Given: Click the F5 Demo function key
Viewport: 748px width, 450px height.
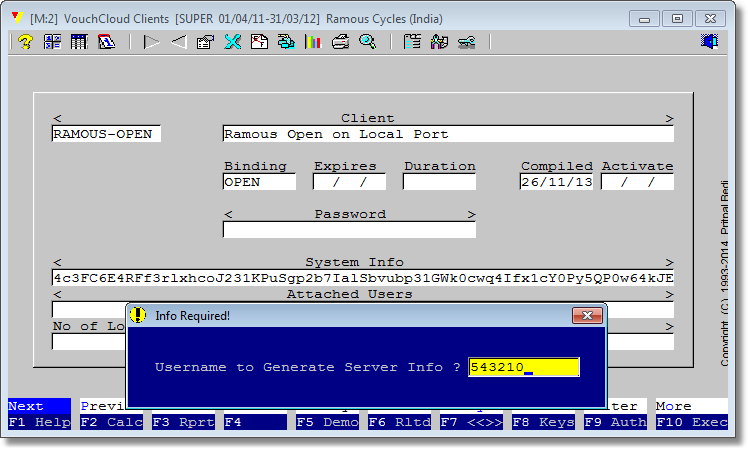Looking at the screenshot, I should pos(327,422).
